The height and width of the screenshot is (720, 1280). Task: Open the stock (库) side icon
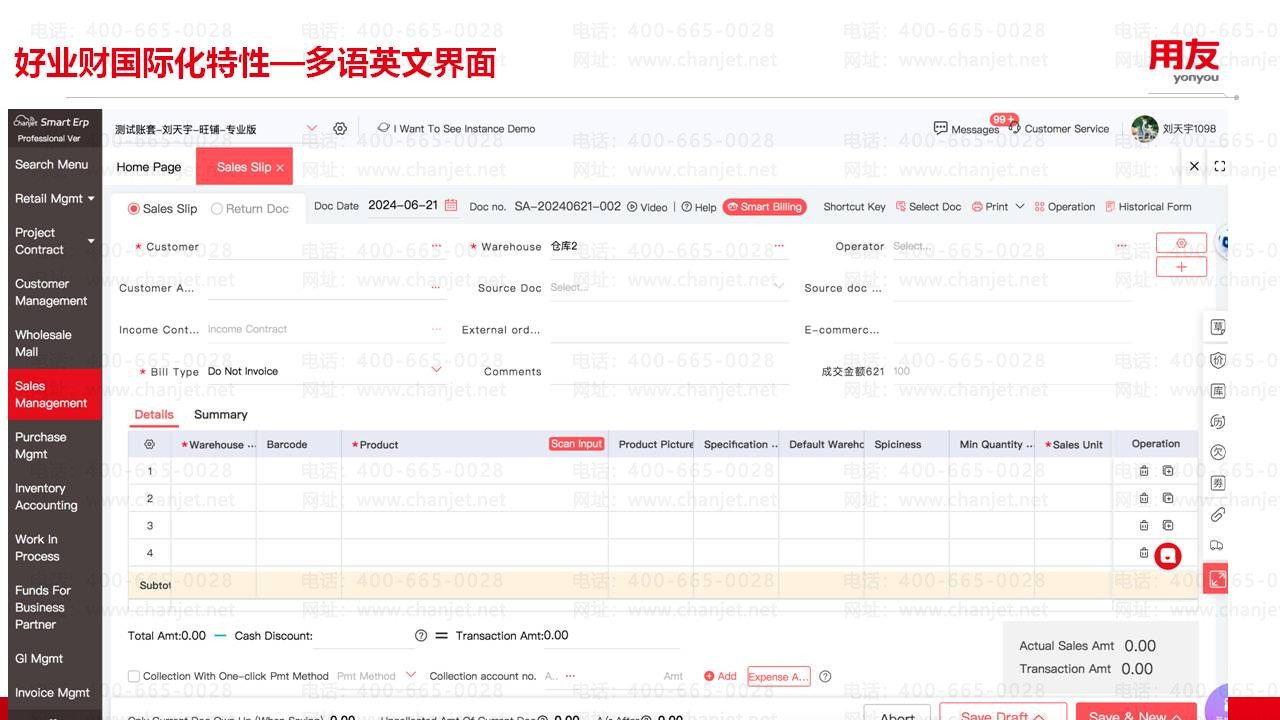[x=1217, y=391]
